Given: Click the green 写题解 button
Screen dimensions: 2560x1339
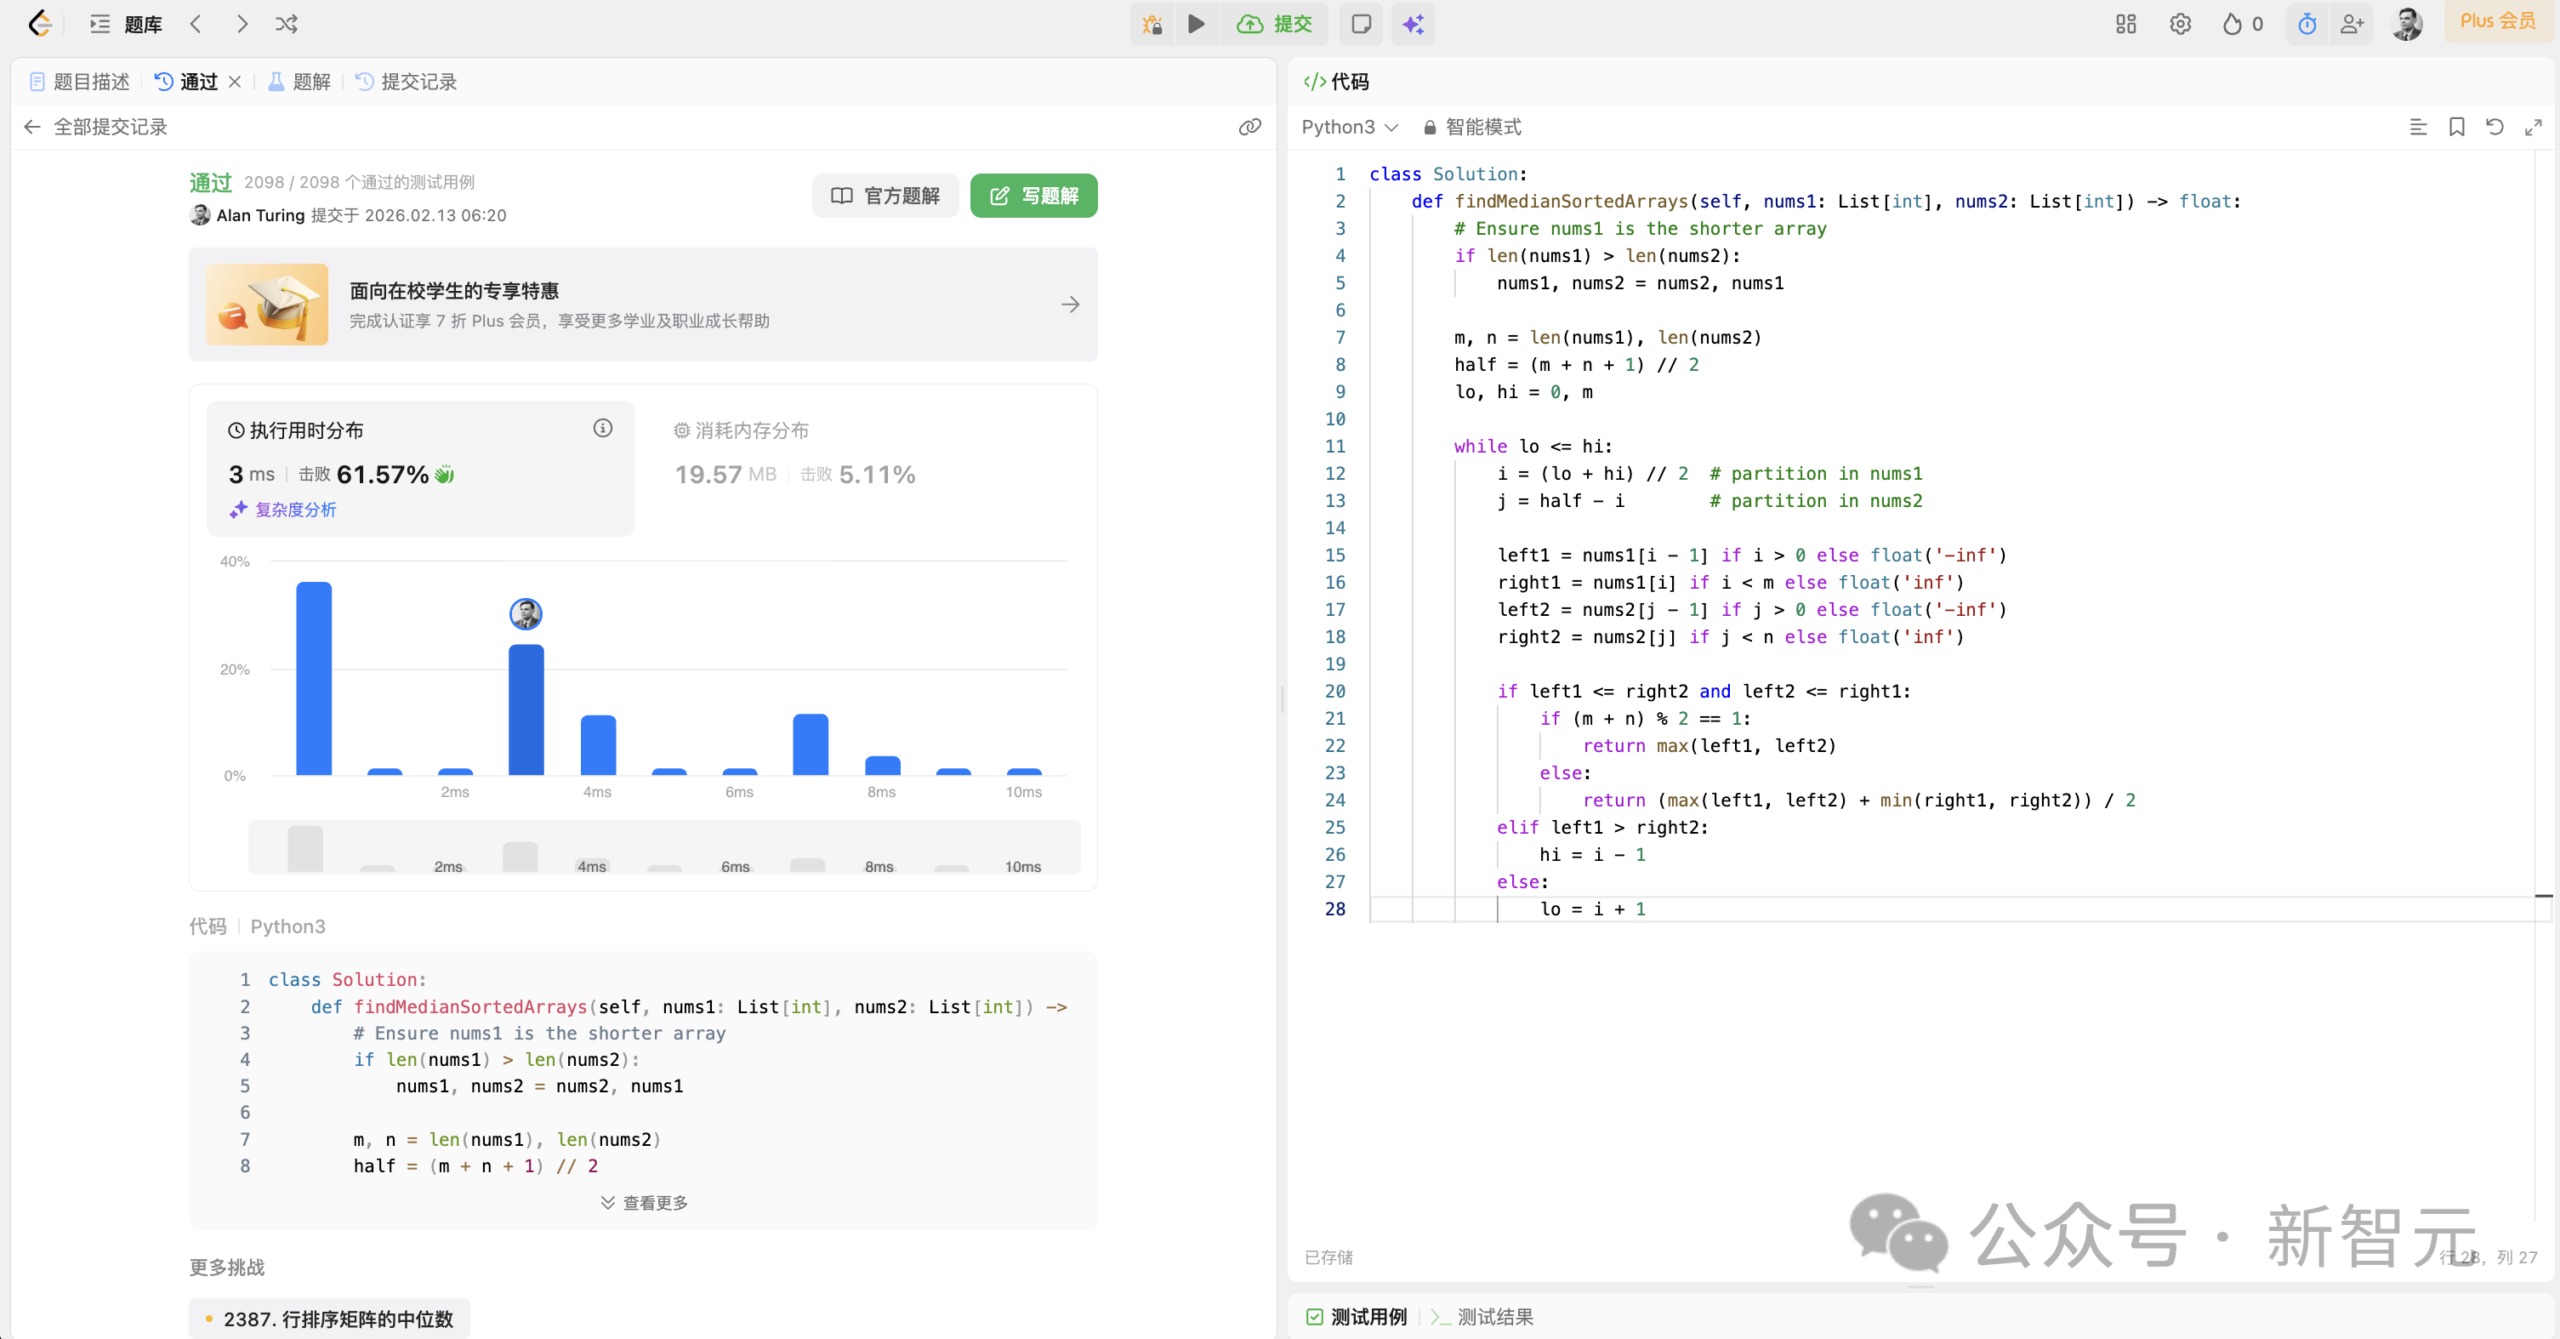Looking at the screenshot, I should pyautogui.click(x=1034, y=196).
